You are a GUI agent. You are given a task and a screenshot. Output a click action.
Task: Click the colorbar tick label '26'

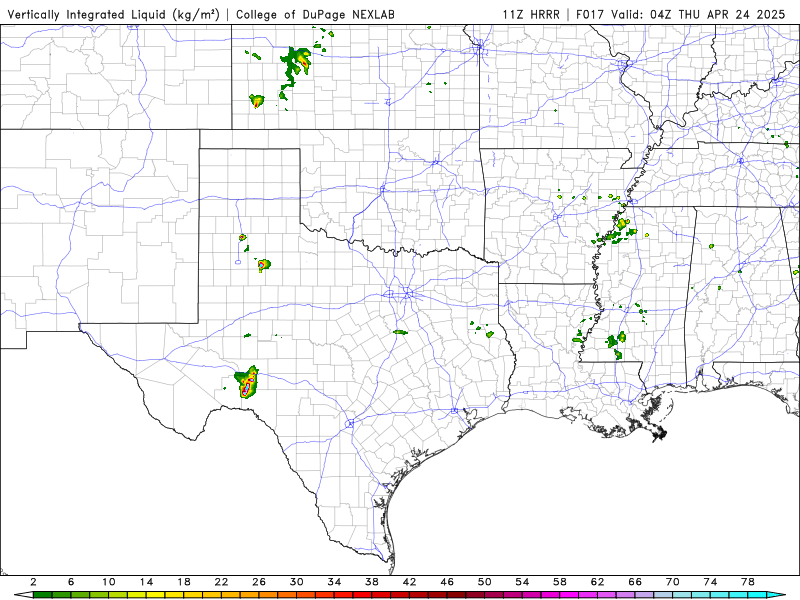point(259,582)
